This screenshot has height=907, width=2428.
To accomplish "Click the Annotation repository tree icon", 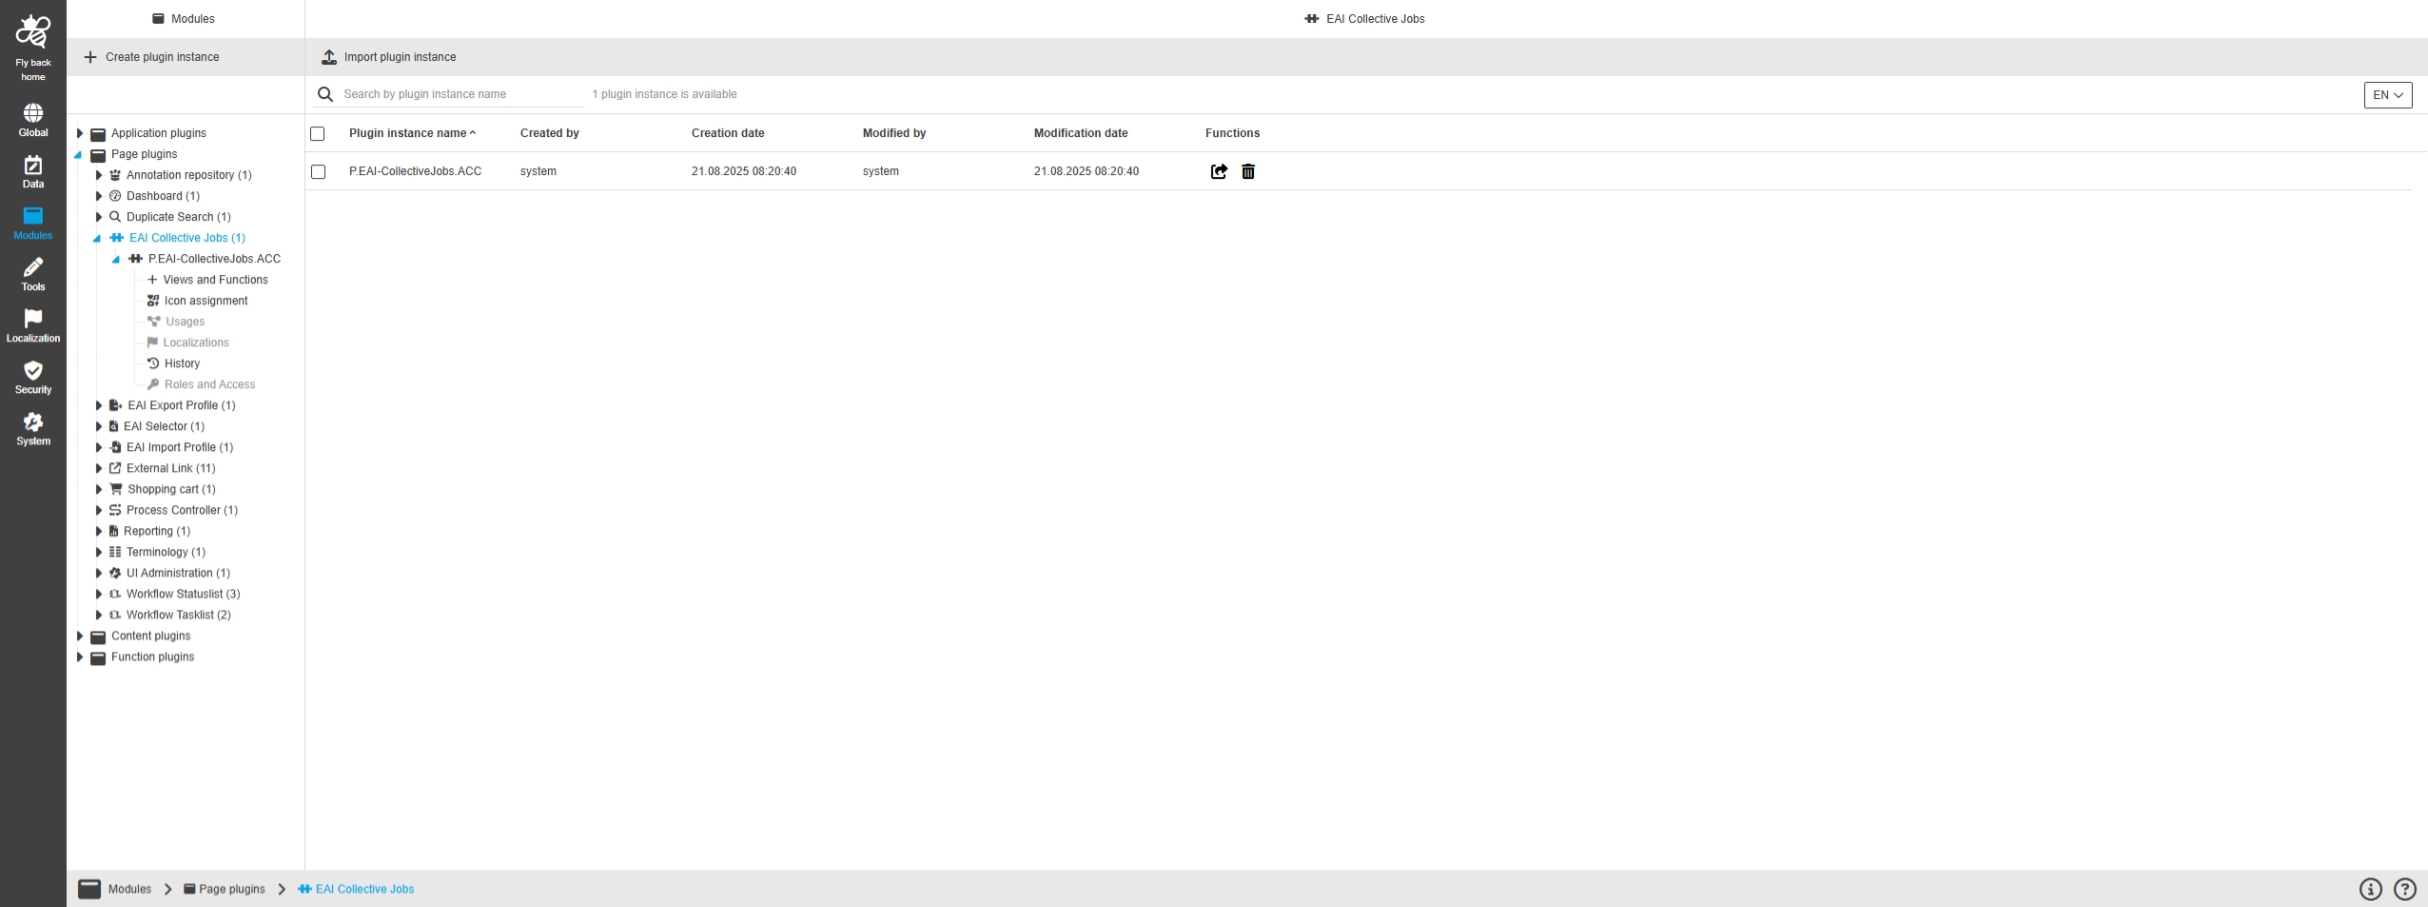I will click(x=115, y=175).
